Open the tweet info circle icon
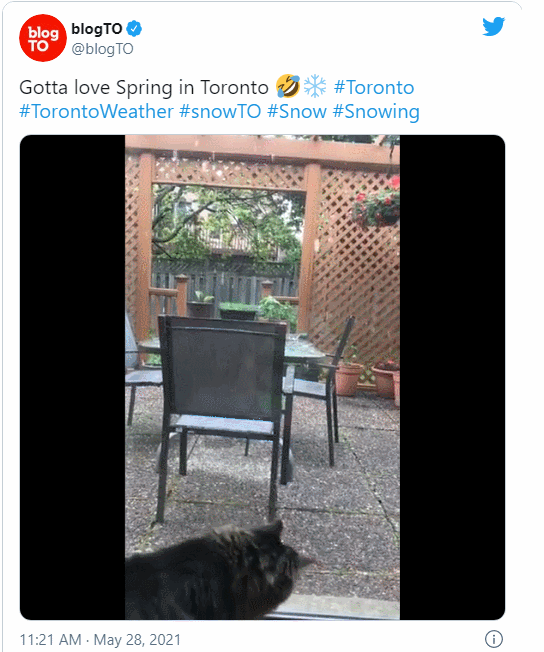Image resolution: width=544 pixels, height=652 pixels. pos(494,638)
